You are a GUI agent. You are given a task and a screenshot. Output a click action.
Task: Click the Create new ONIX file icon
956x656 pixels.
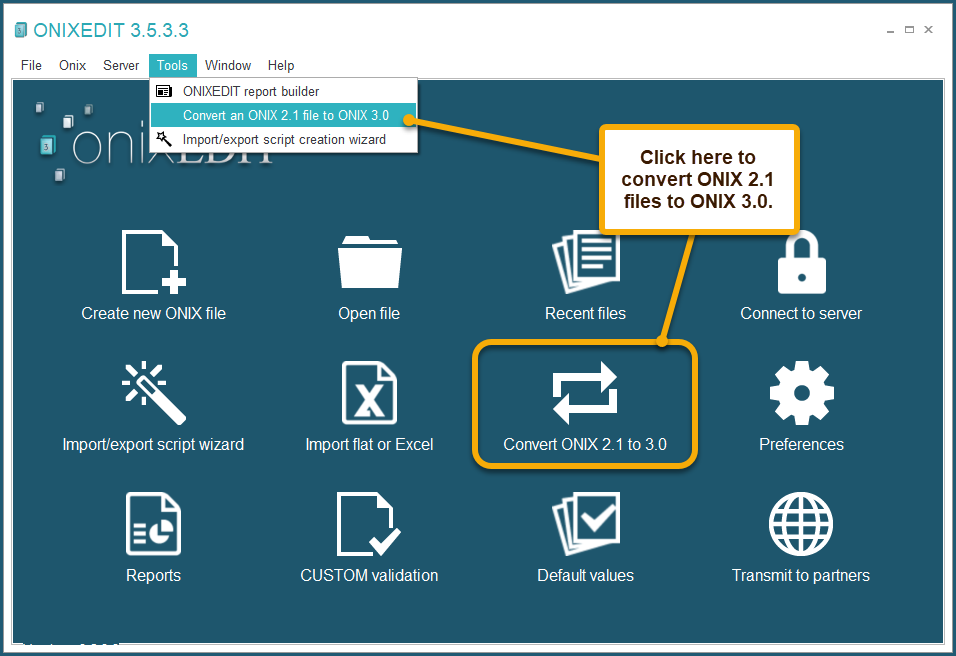click(154, 262)
